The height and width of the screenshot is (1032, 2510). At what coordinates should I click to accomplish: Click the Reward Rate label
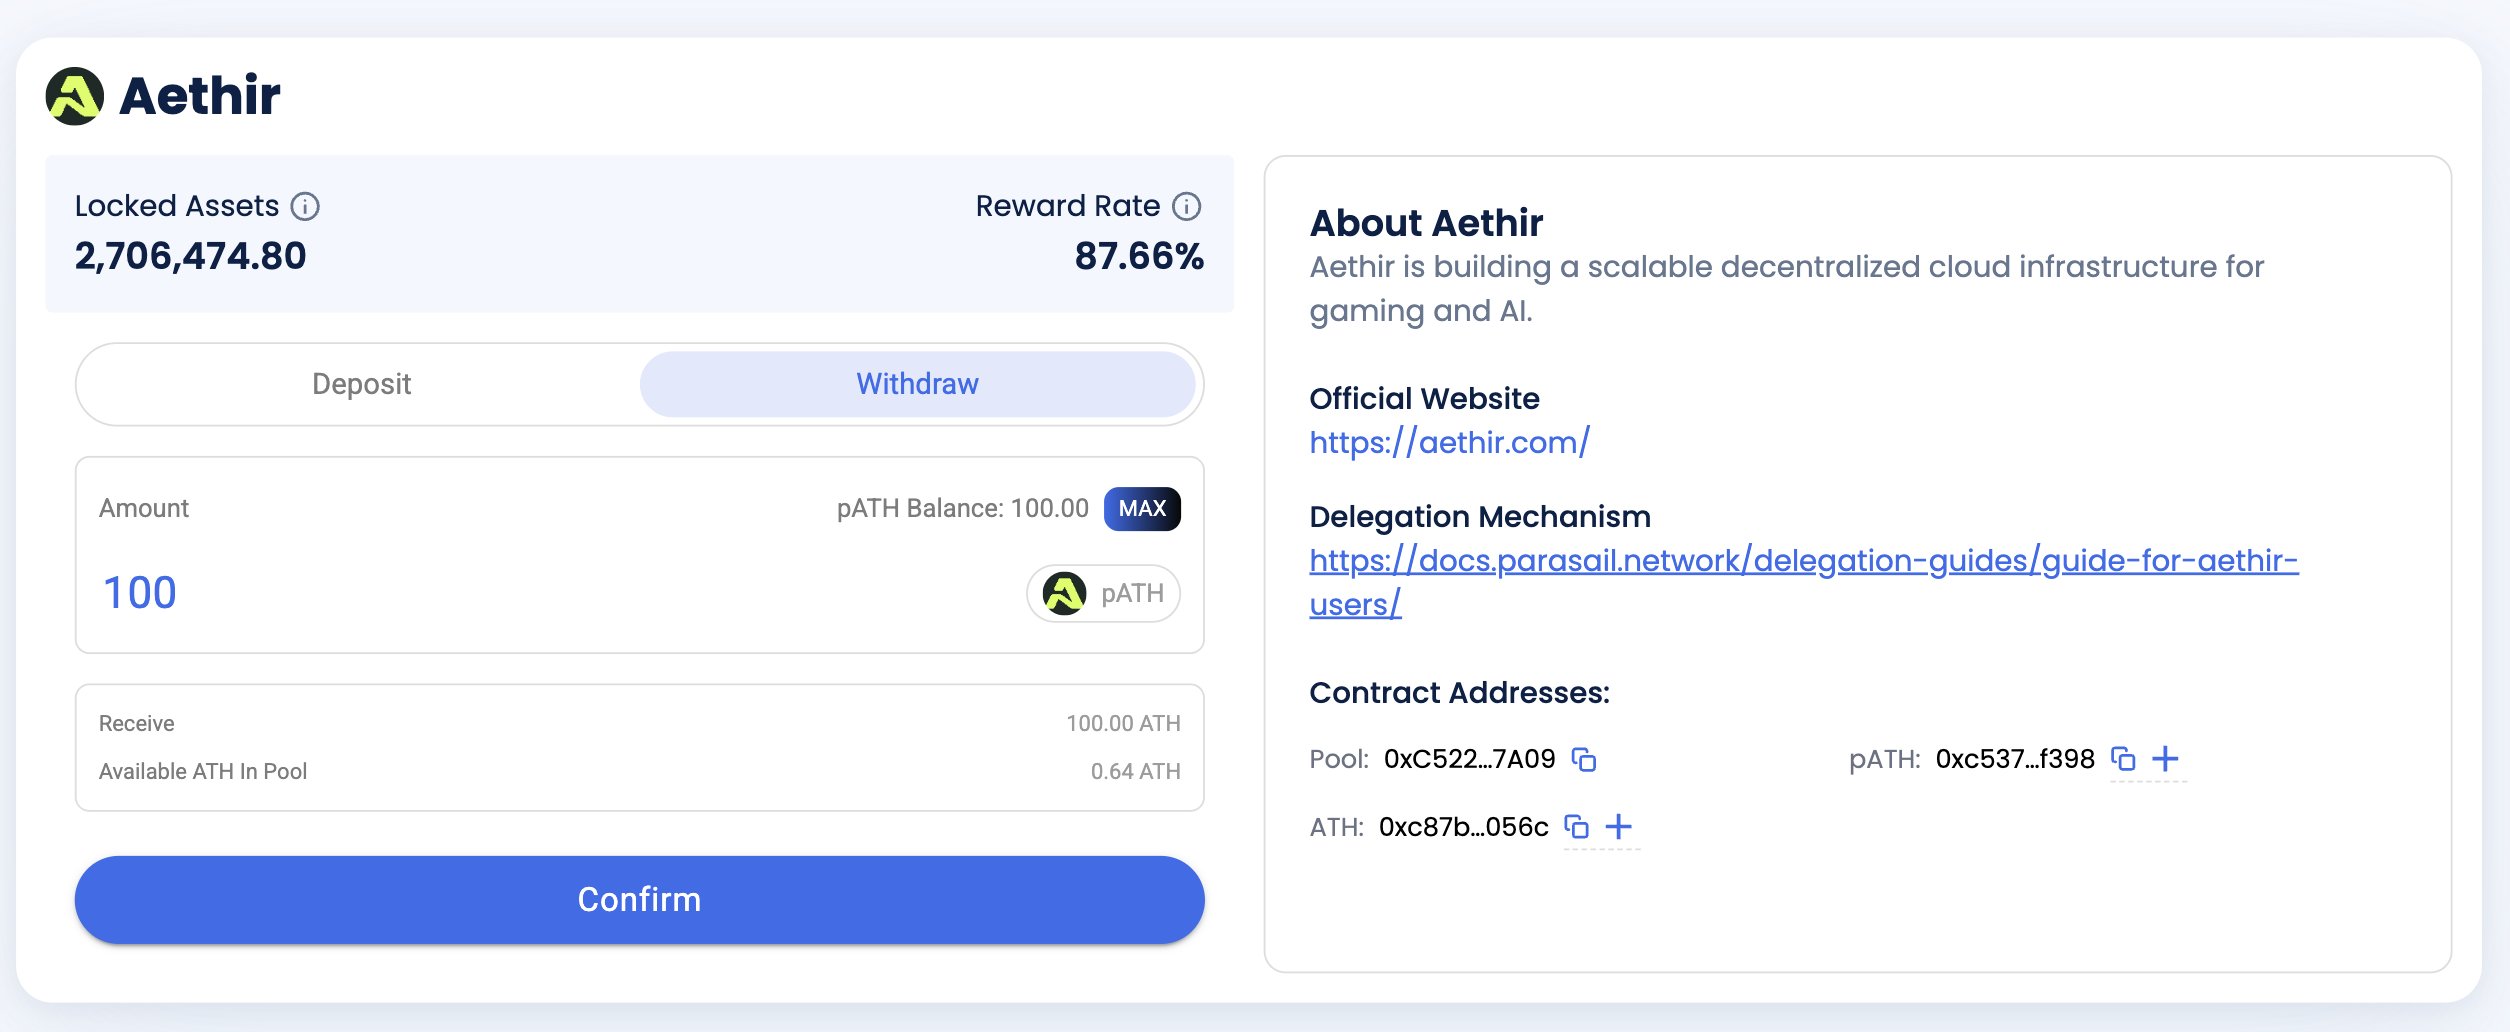click(x=1068, y=206)
